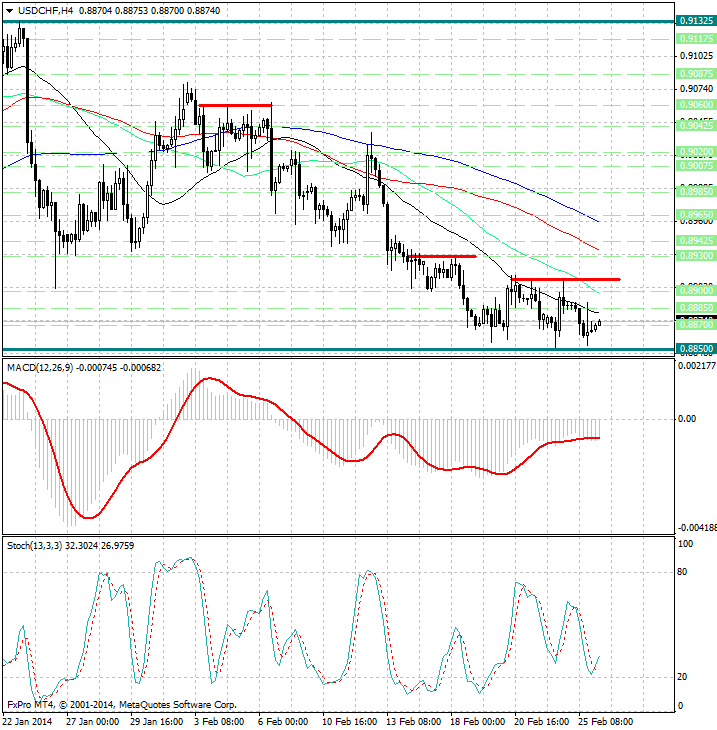Image resolution: width=717 pixels, height=730 pixels.
Task: Select the 20 Feb 16:00 time axis label
Action: (541, 722)
